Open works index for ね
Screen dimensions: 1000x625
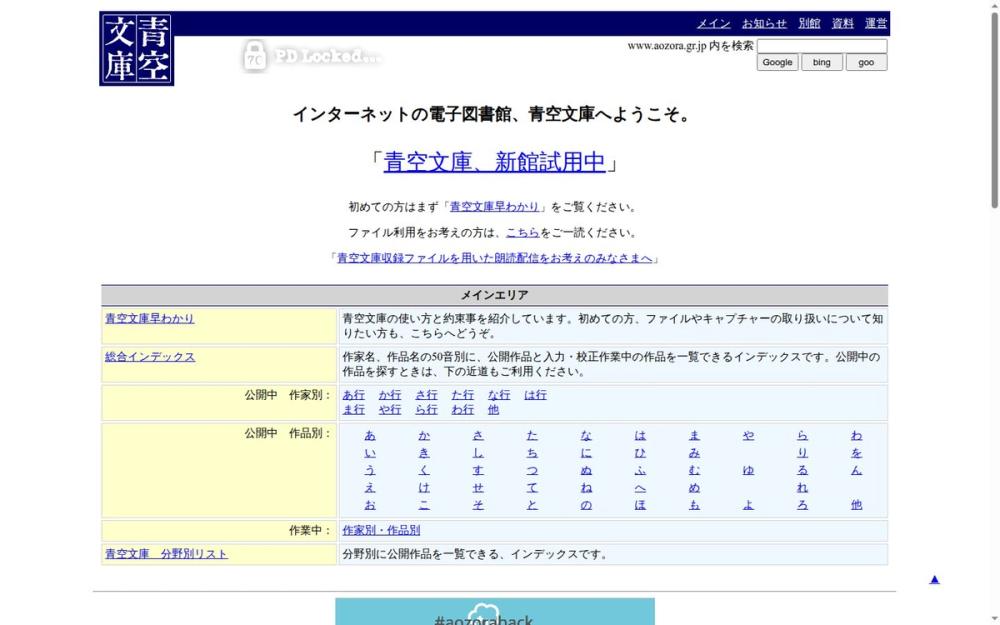[x=586, y=488]
